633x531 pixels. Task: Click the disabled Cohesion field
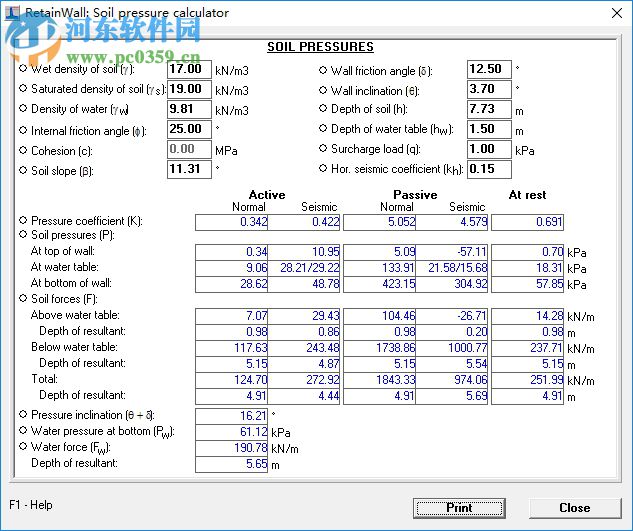[189, 149]
